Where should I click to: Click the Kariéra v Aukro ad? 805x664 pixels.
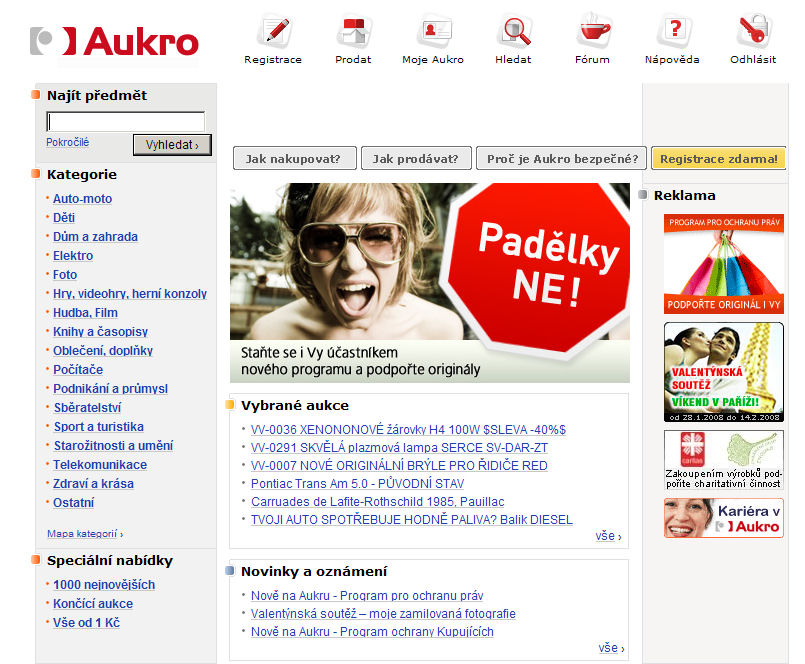724,518
